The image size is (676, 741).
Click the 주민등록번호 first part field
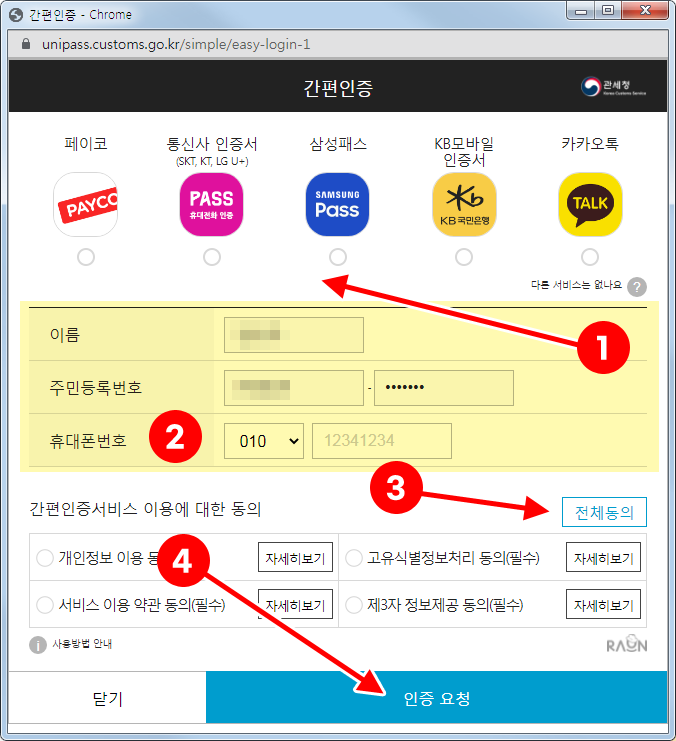click(294, 388)
